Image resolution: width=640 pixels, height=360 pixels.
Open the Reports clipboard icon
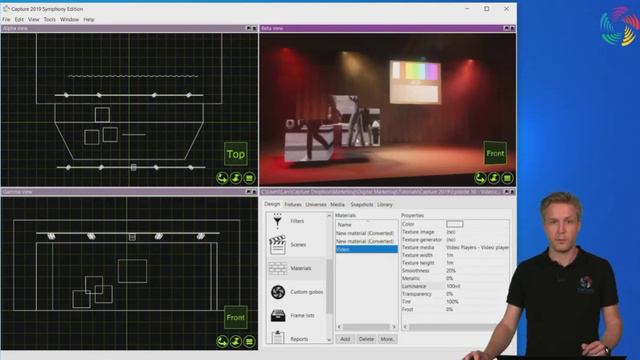click(x=278, y=337)
